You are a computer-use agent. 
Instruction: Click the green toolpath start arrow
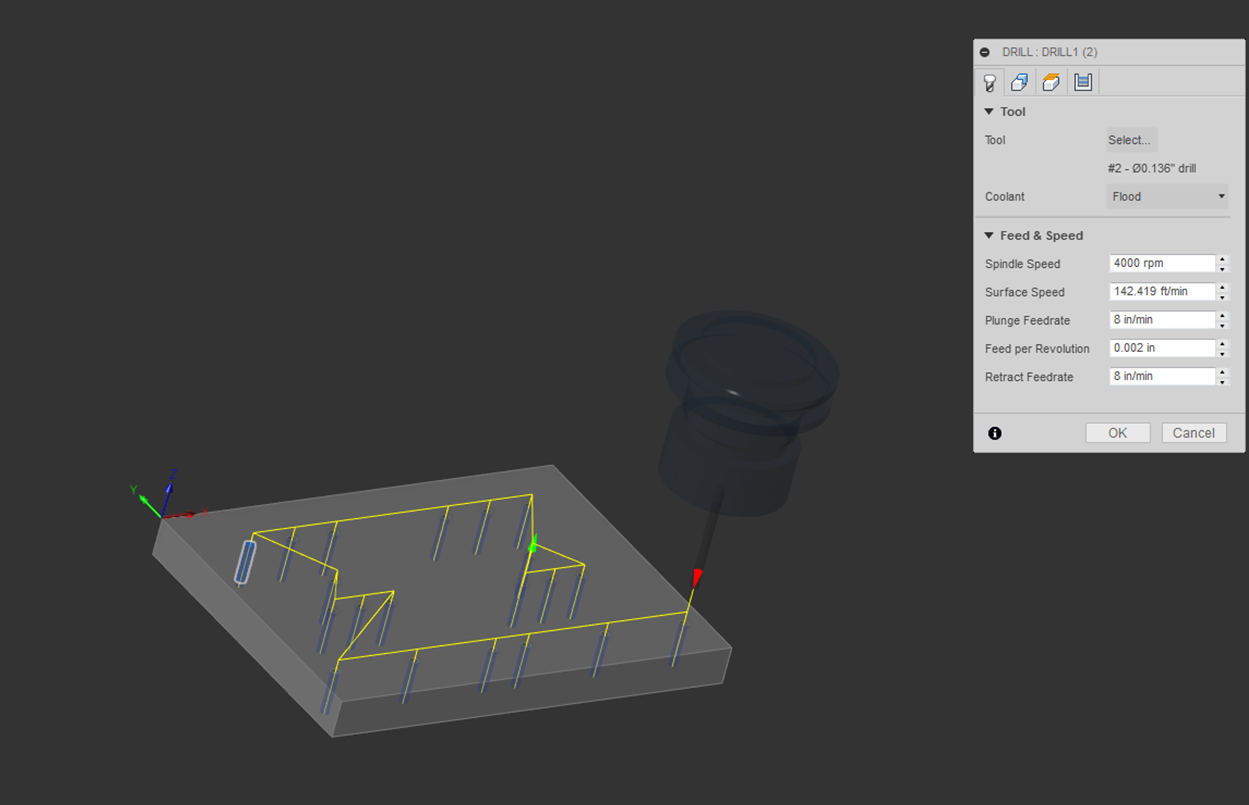coord(533,545)
